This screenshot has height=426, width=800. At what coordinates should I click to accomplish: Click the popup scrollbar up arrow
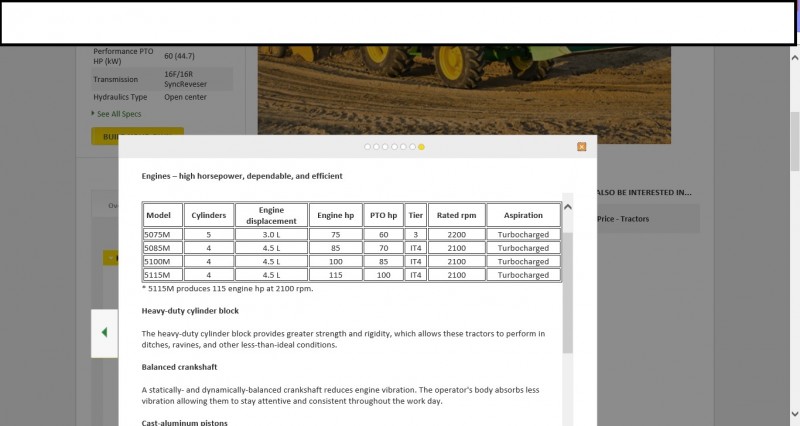coord(568,207)
